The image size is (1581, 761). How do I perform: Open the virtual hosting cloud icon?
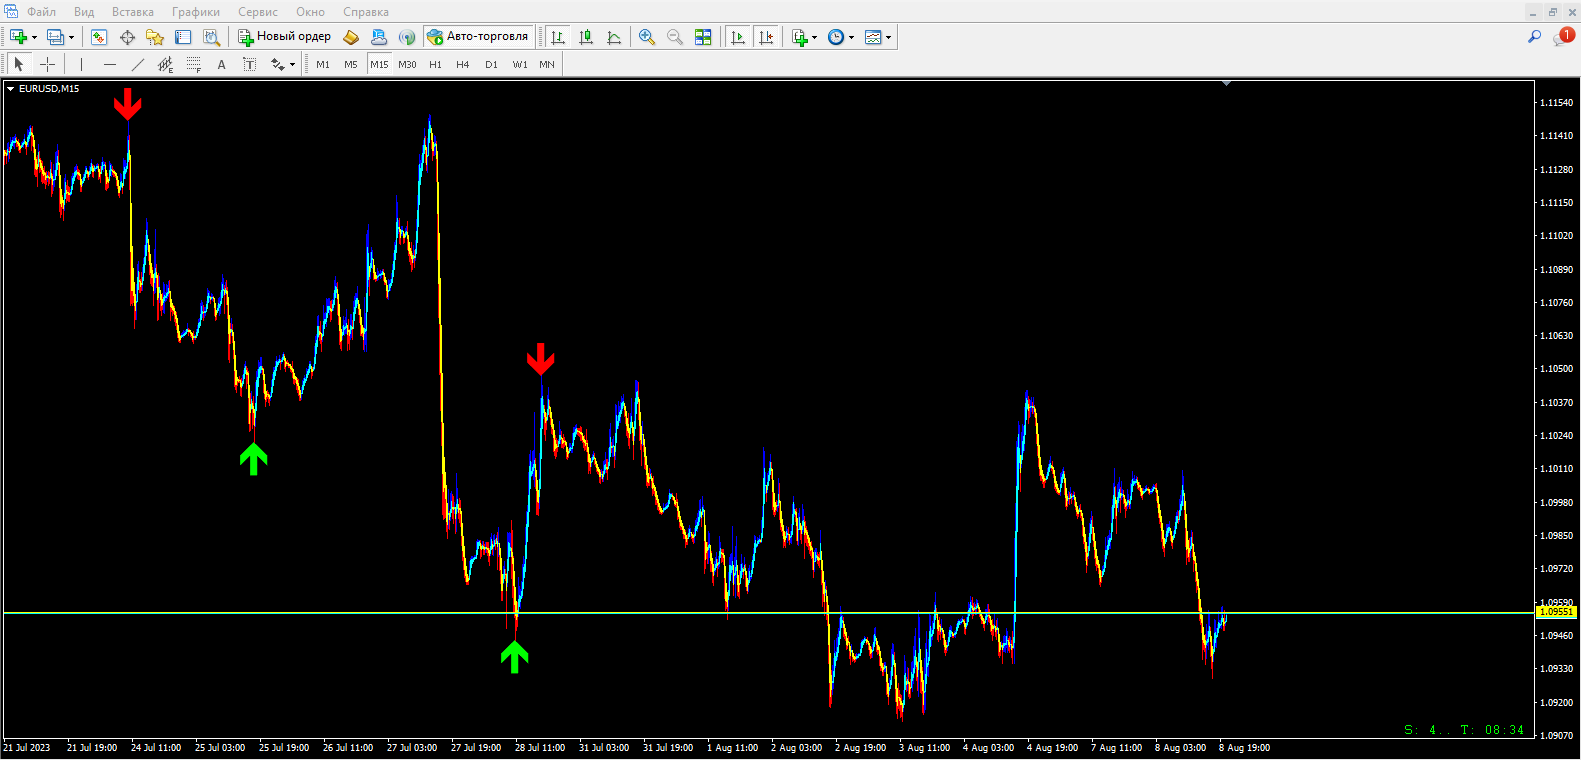(x=379, y=37)
